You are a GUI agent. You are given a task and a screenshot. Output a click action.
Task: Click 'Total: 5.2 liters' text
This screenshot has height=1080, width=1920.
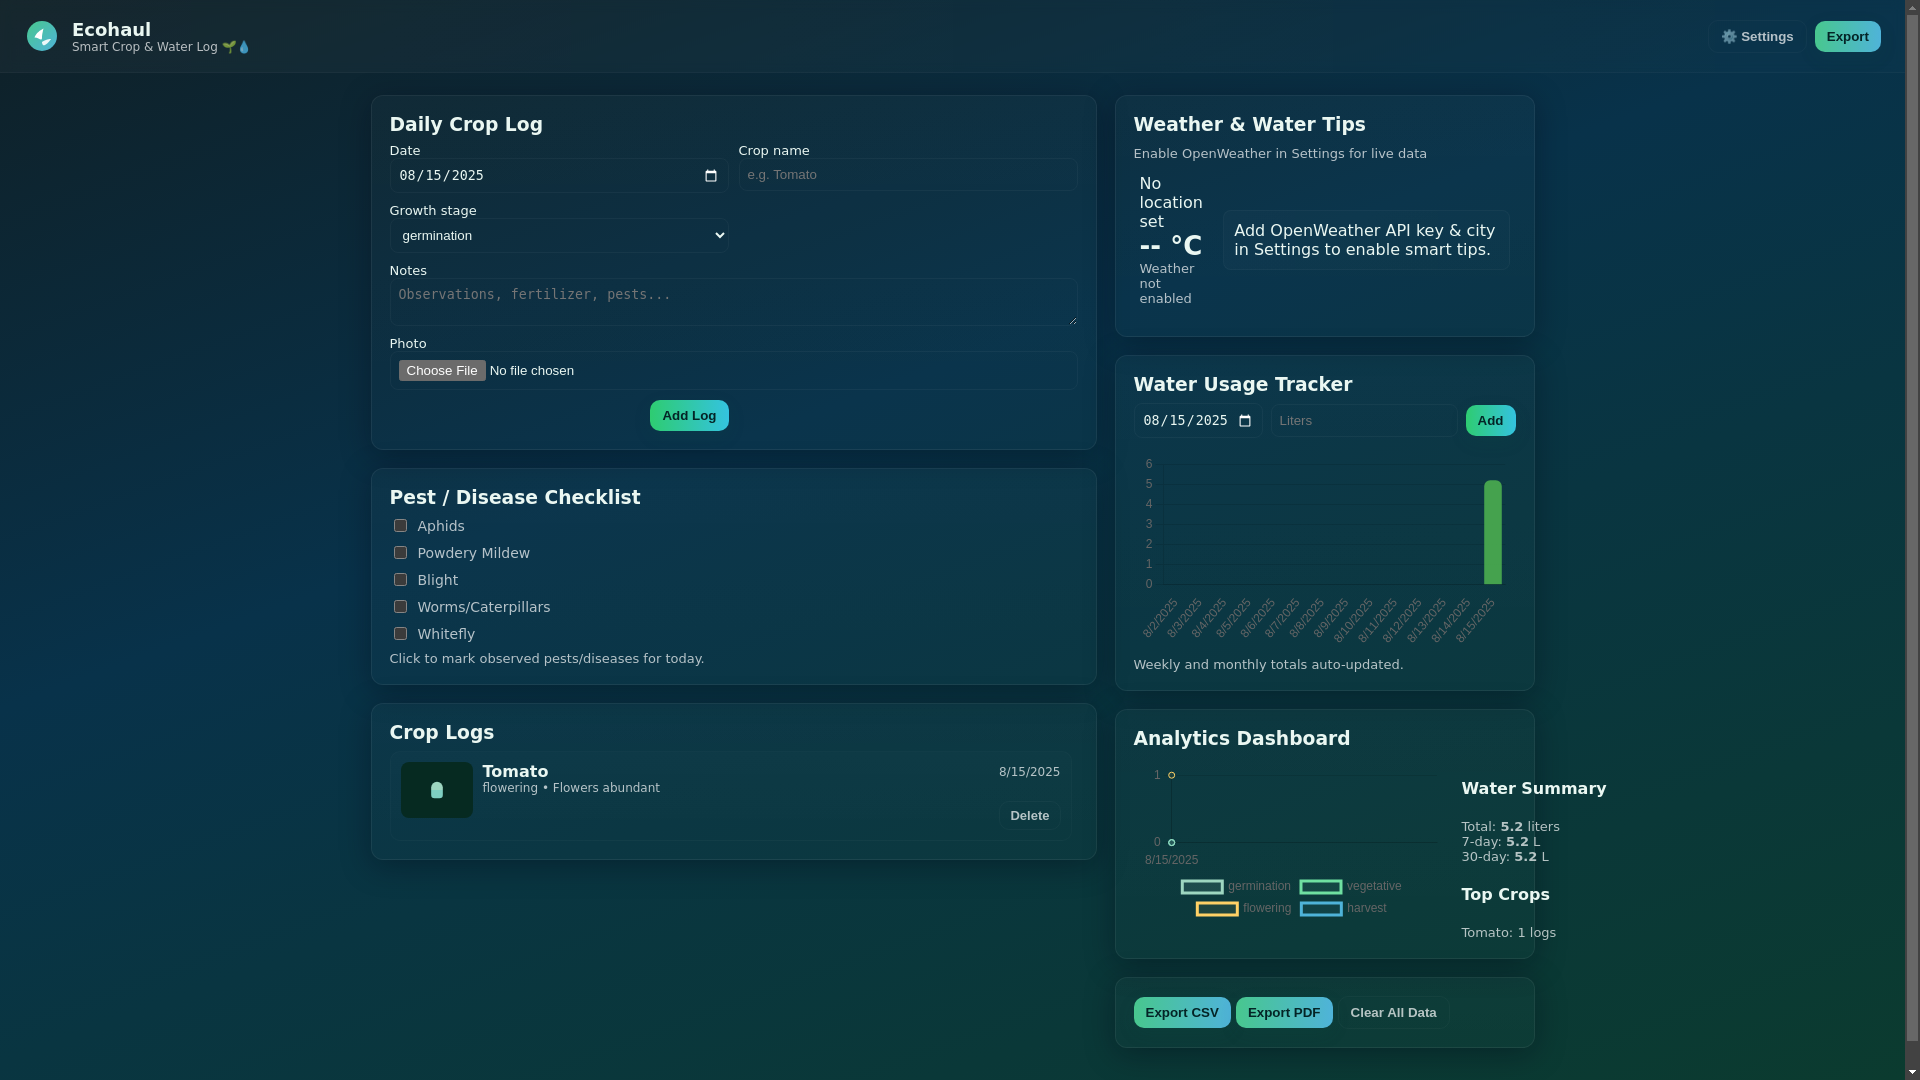coord(1510,827)
